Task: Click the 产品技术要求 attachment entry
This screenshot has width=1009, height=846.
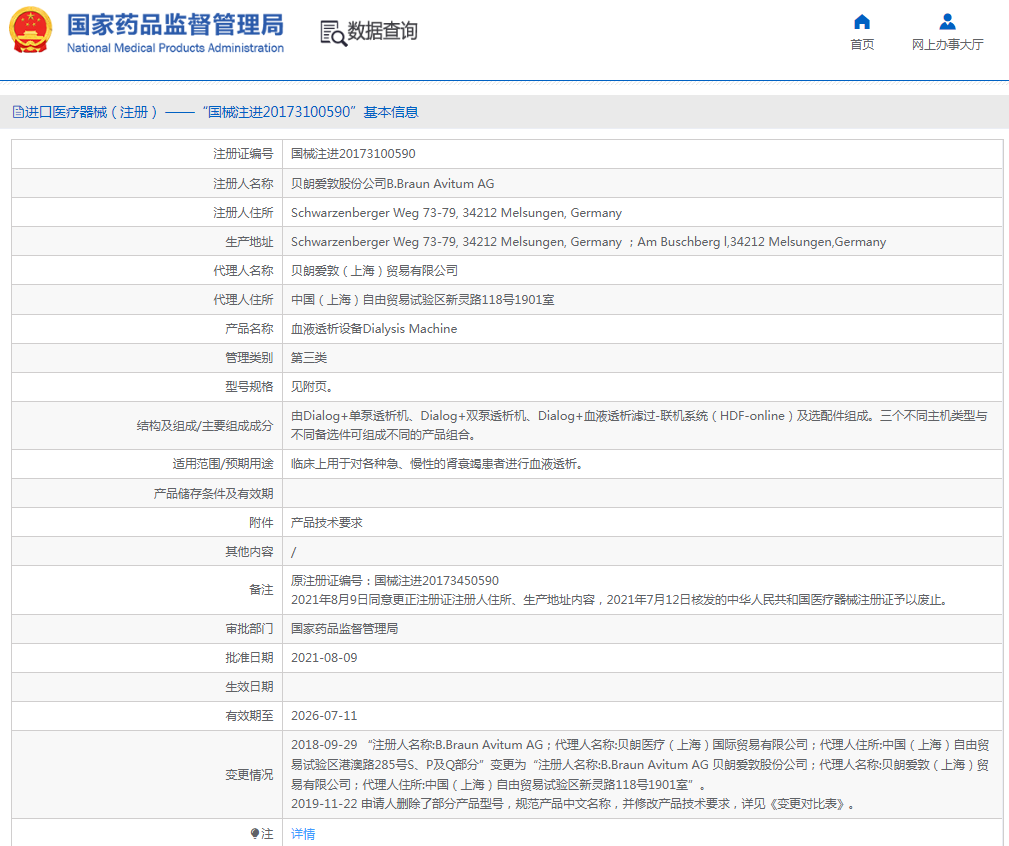Action: tap(326, 522)
